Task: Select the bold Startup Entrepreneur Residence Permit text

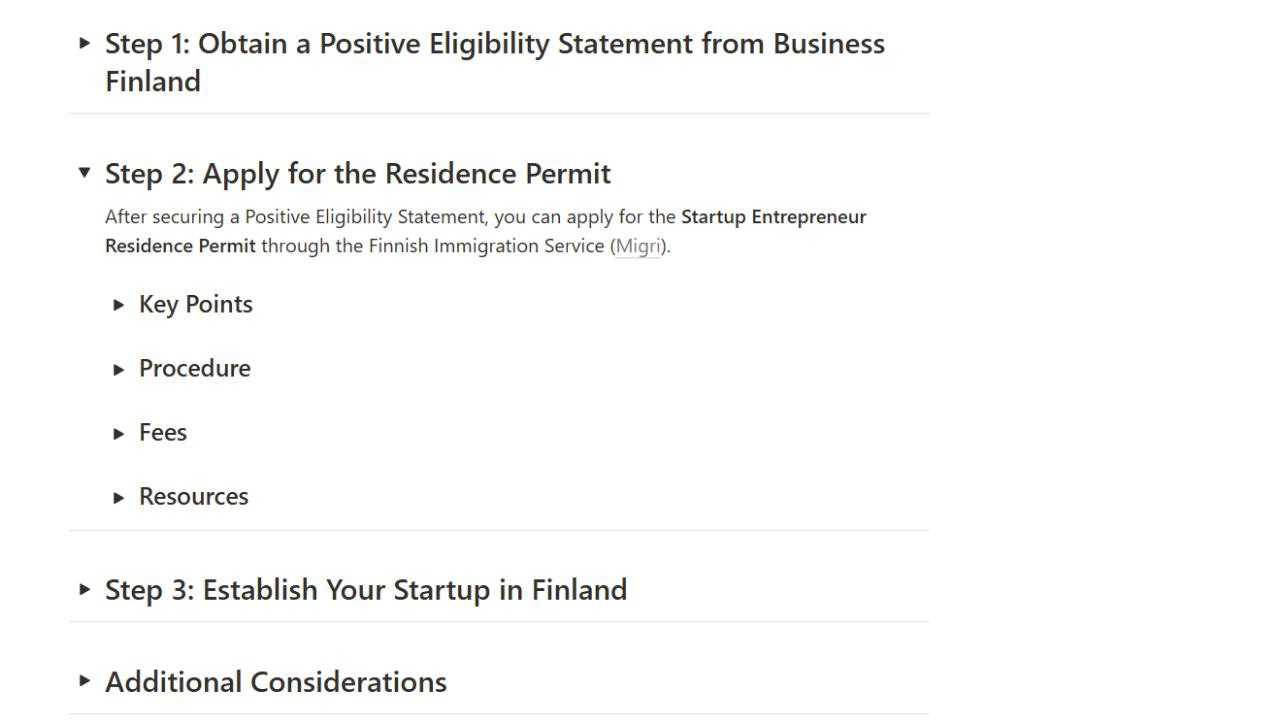Action: click(773, 217)
